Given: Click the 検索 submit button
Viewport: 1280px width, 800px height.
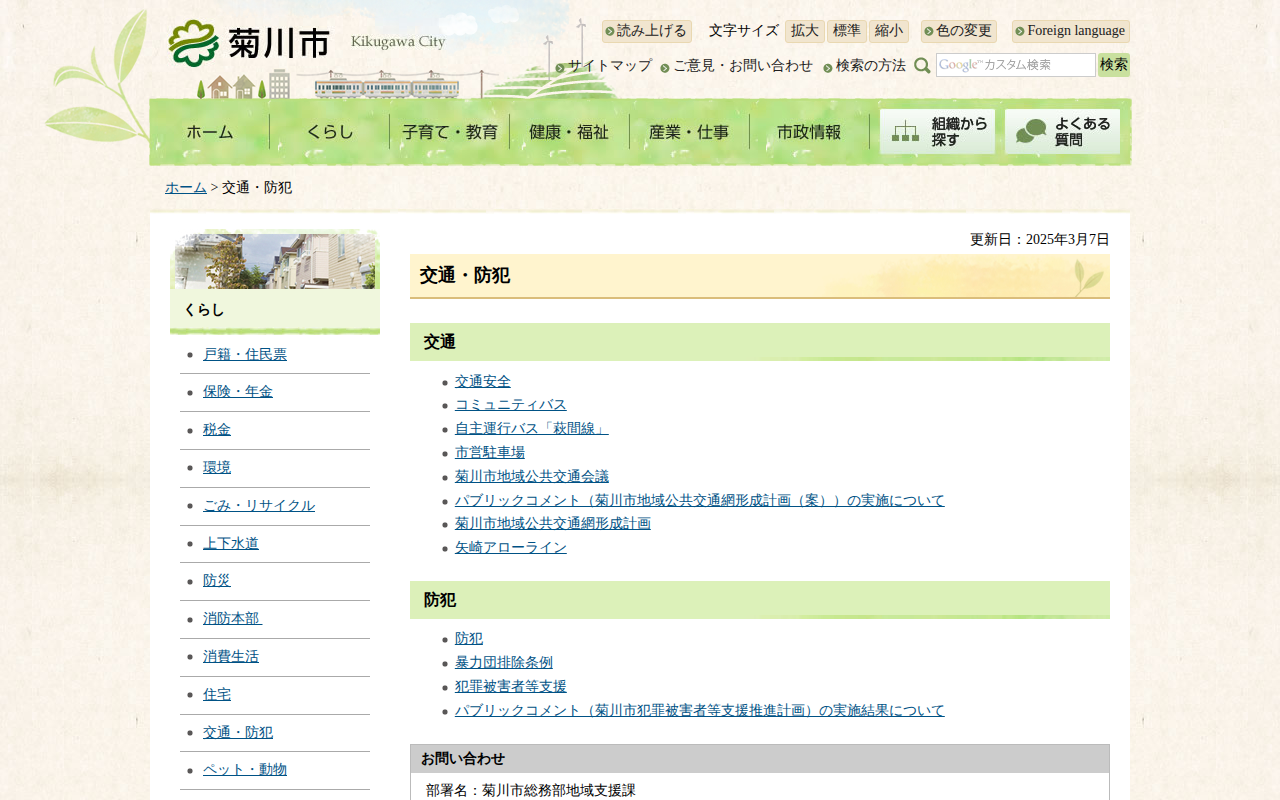Looking at the screenshot, I should pos(1114,65).
